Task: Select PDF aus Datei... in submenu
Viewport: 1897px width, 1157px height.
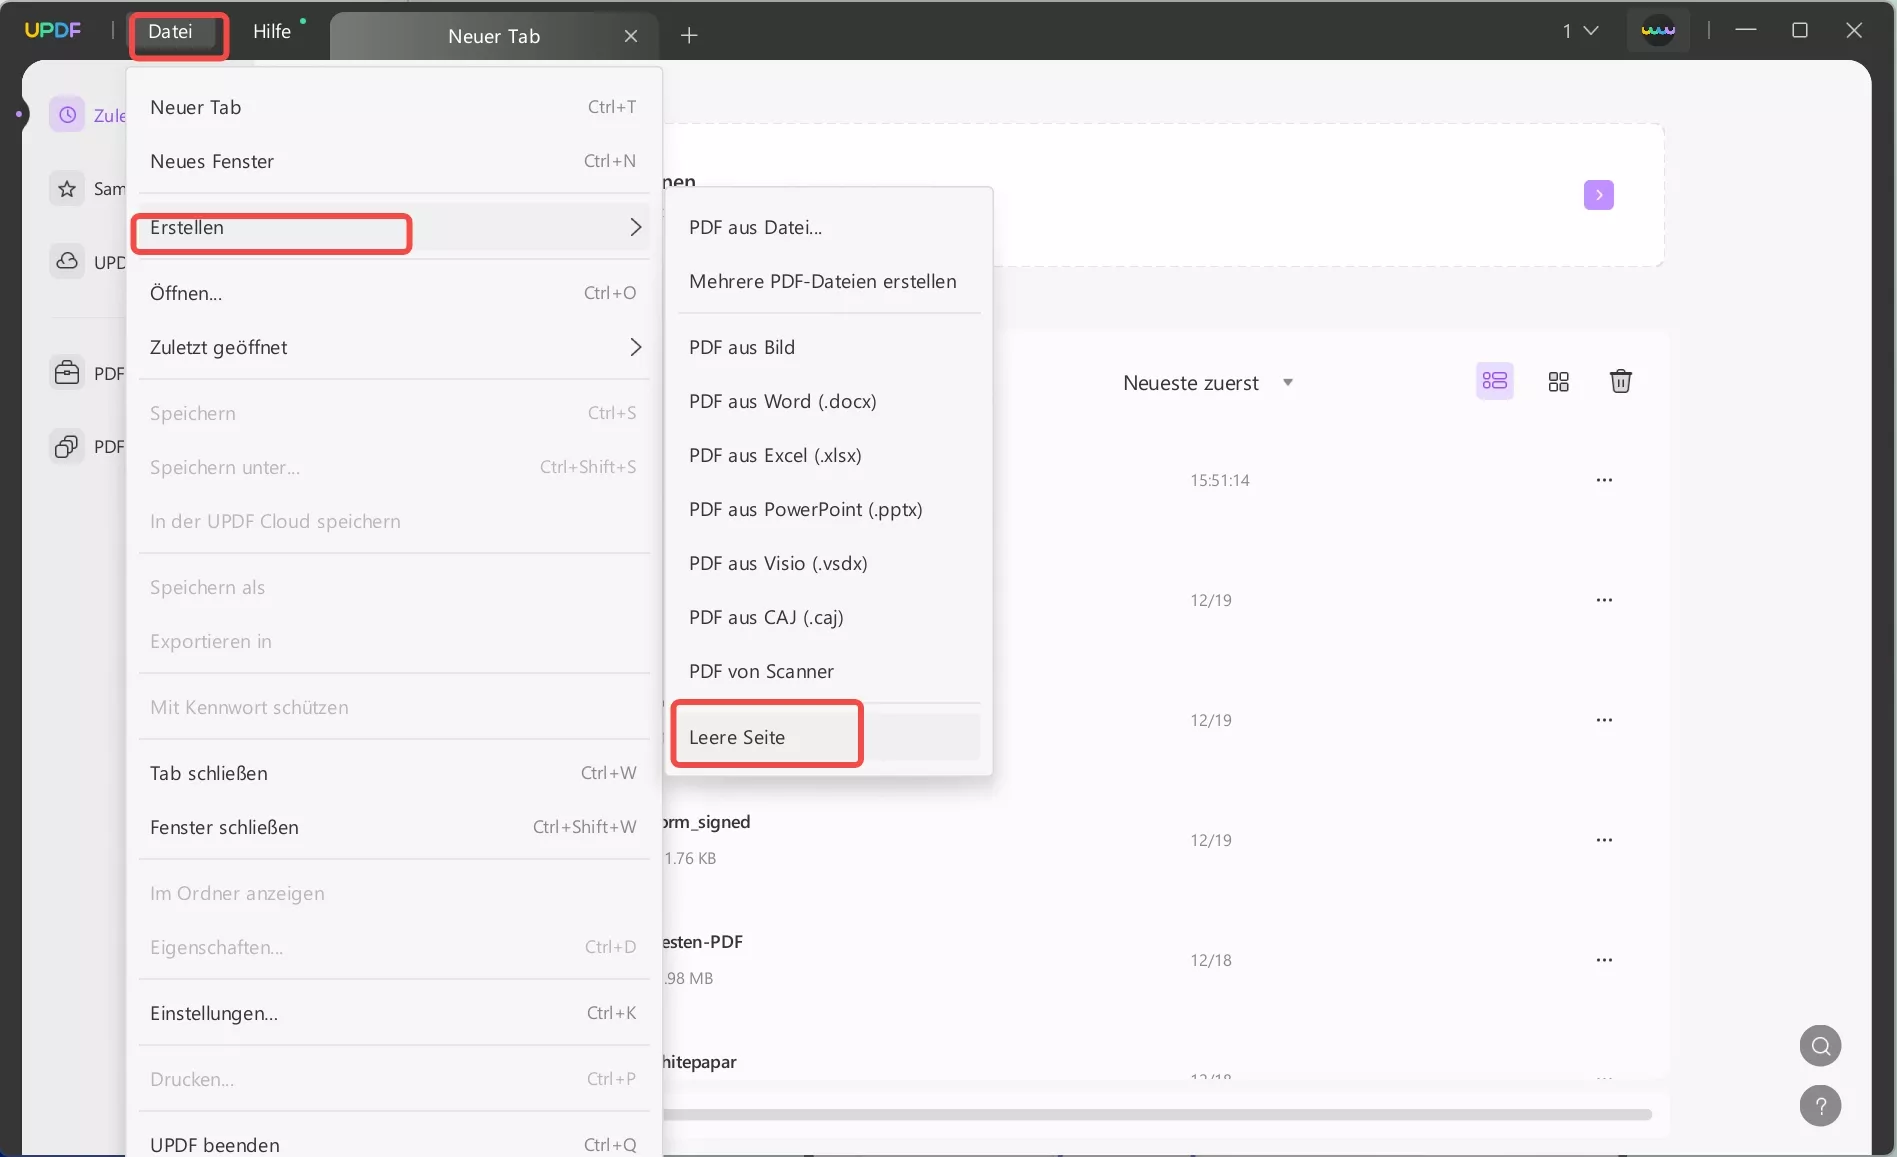Action: 828,227
